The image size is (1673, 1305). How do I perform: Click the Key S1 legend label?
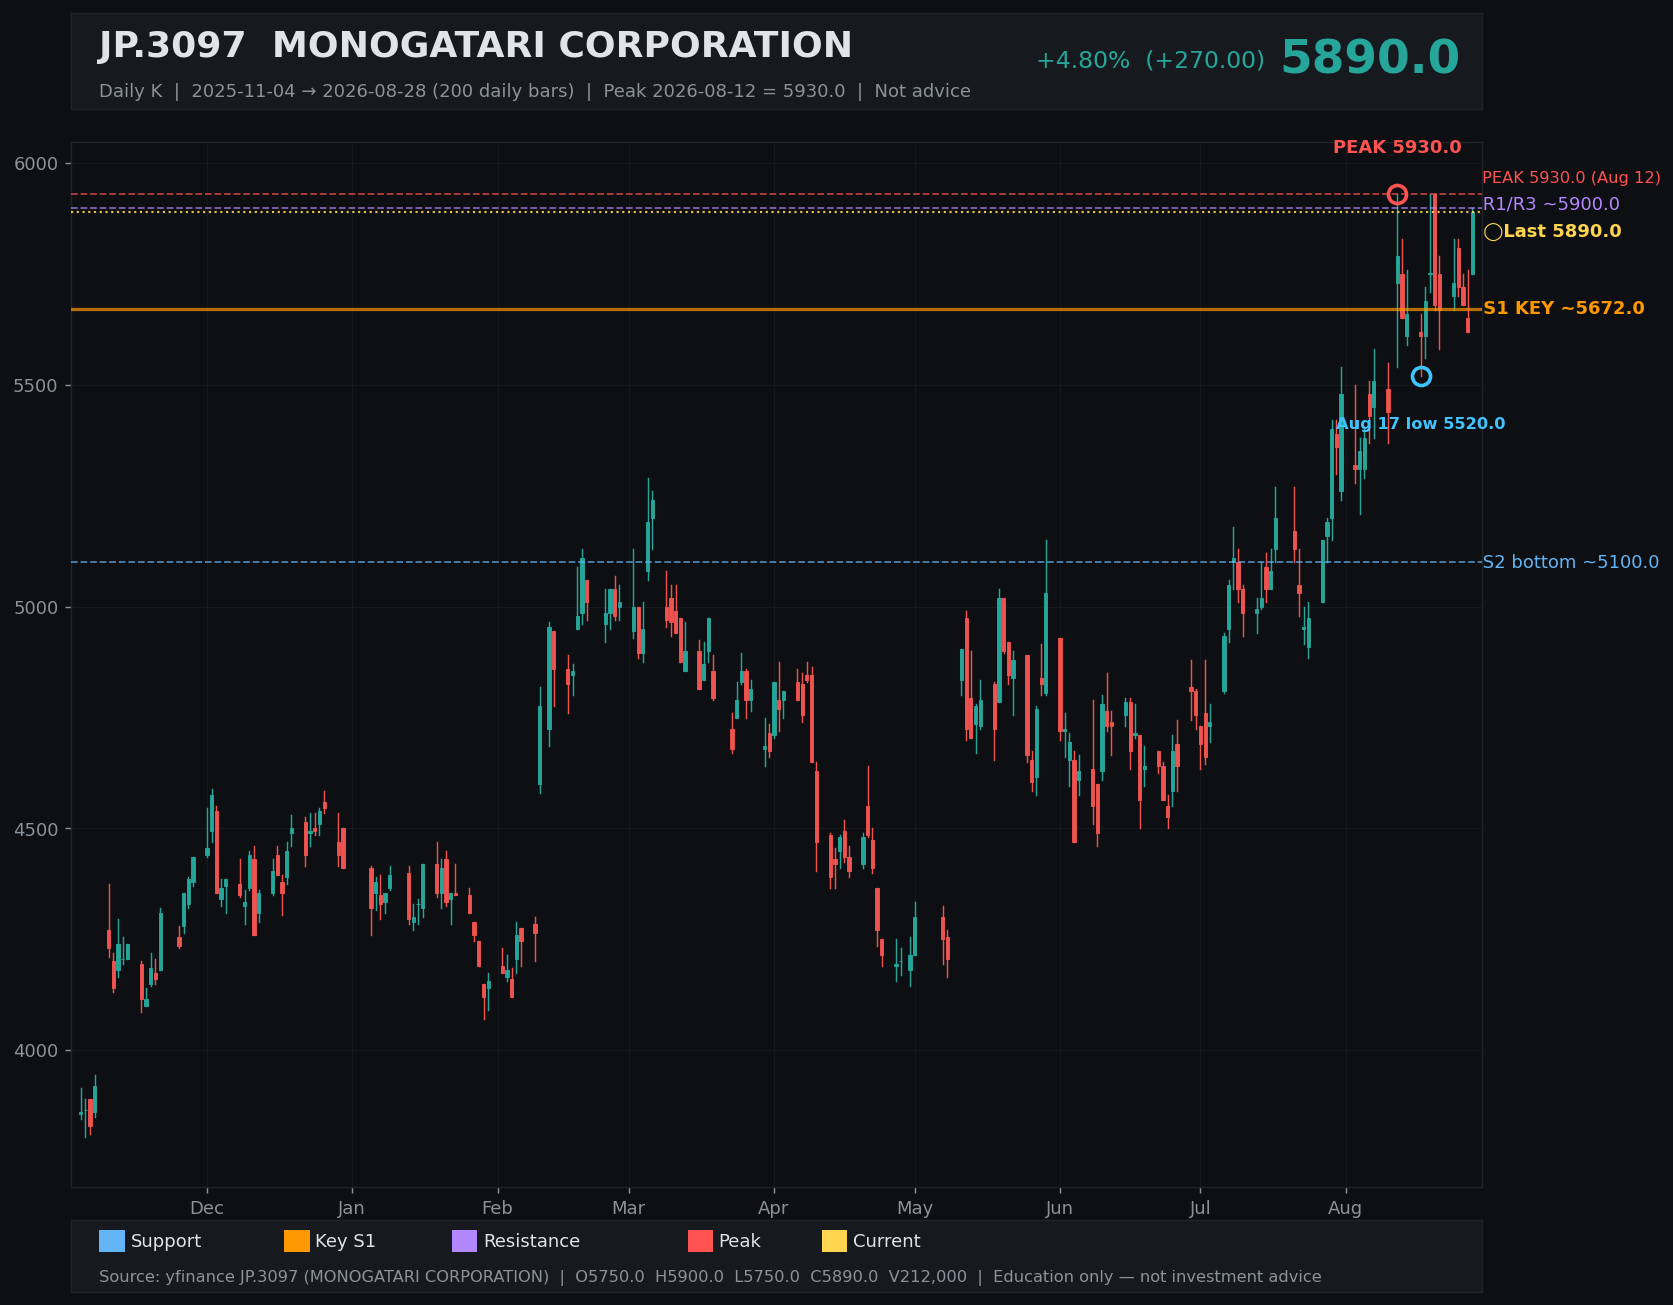pyautogui.click(x=345, y=1241)
